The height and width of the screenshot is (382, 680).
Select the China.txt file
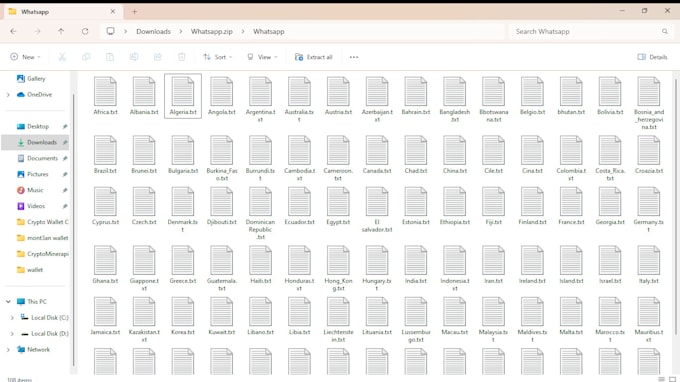[x=454, y=154]
